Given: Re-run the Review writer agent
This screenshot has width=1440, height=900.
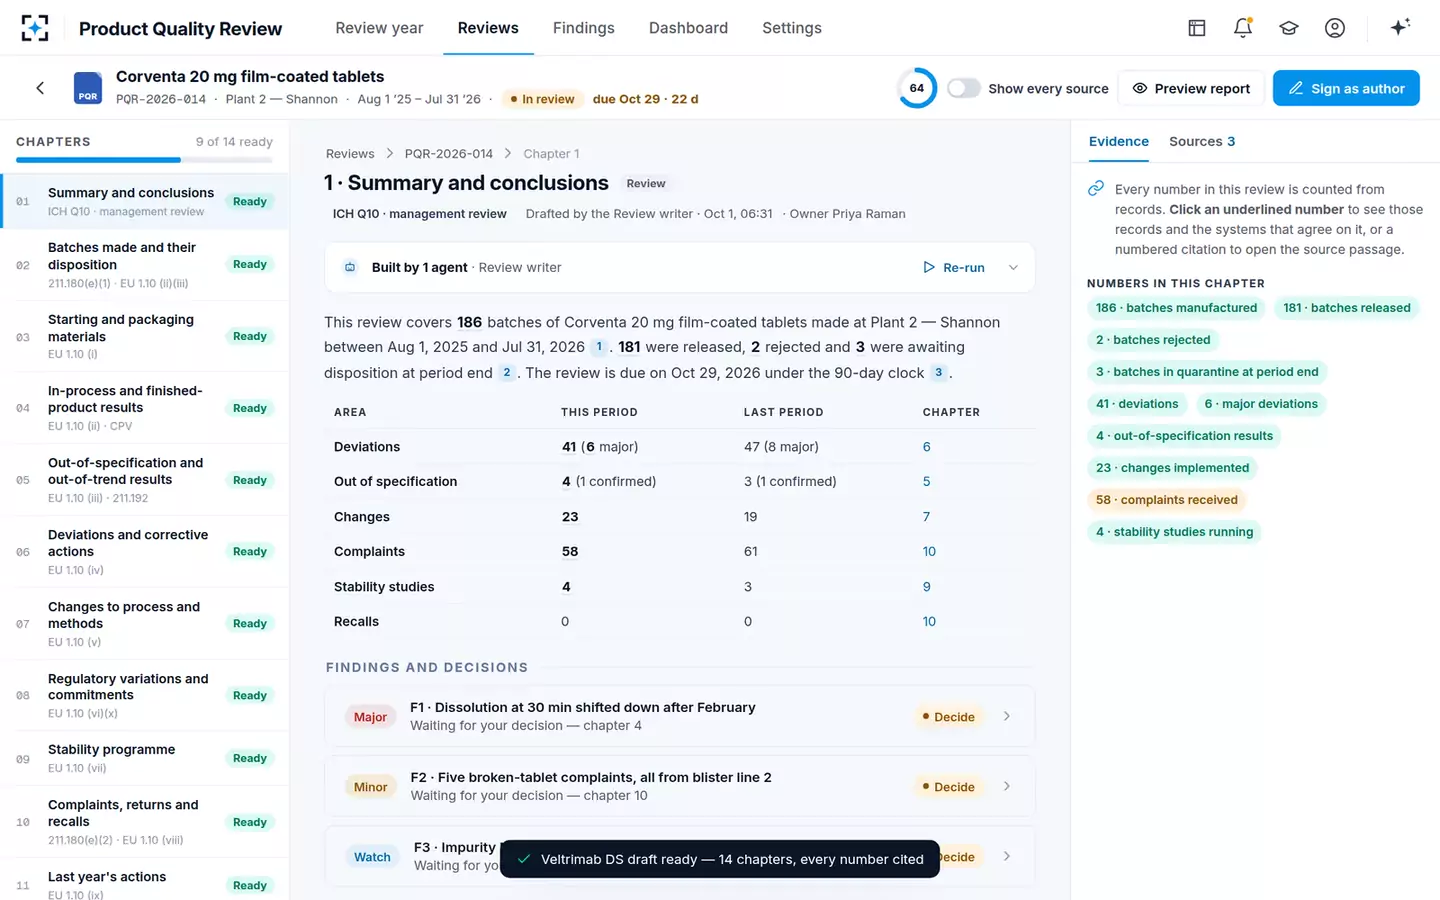Looking at the screenshot, I should tap(954, 267).
